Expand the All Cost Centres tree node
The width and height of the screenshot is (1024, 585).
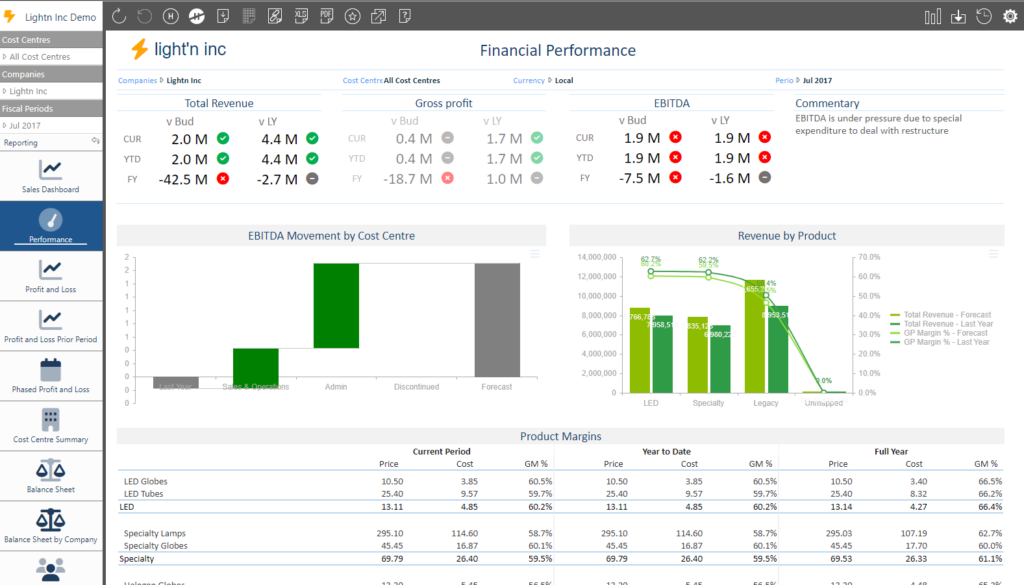5,57
